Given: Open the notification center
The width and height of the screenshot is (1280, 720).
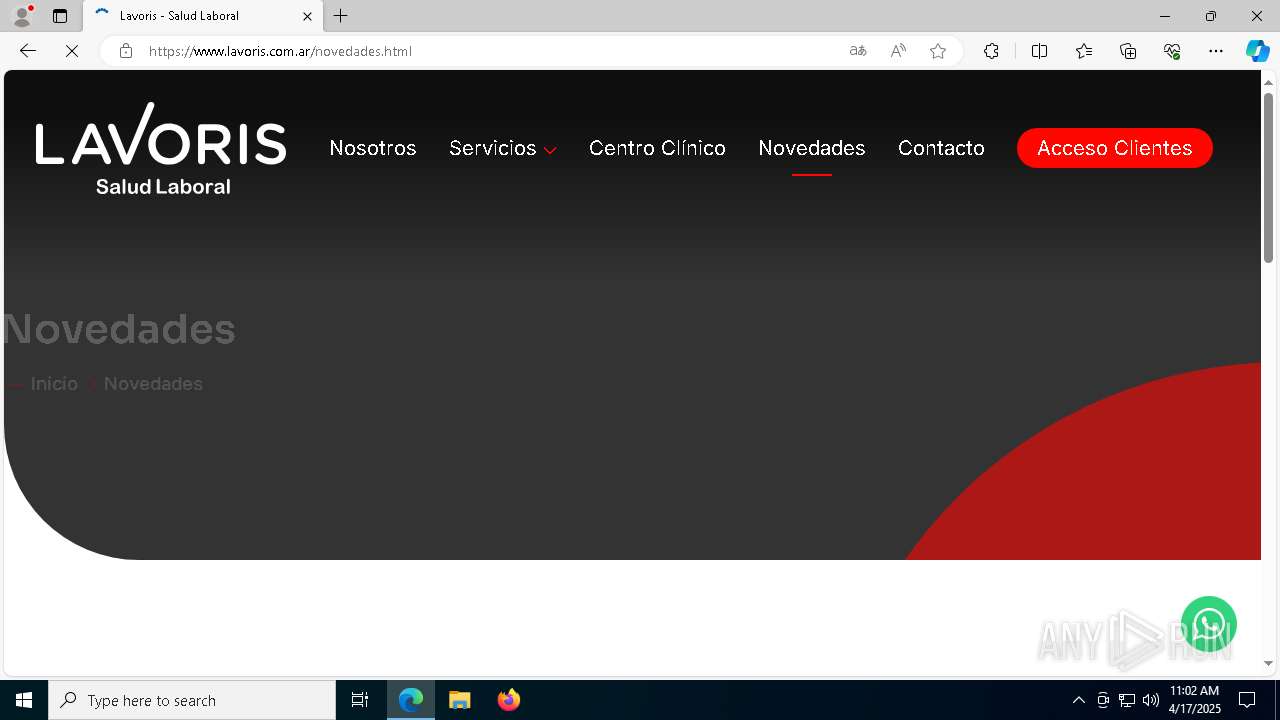Looking at the screenshot, I should click(x=1247, y=700).
